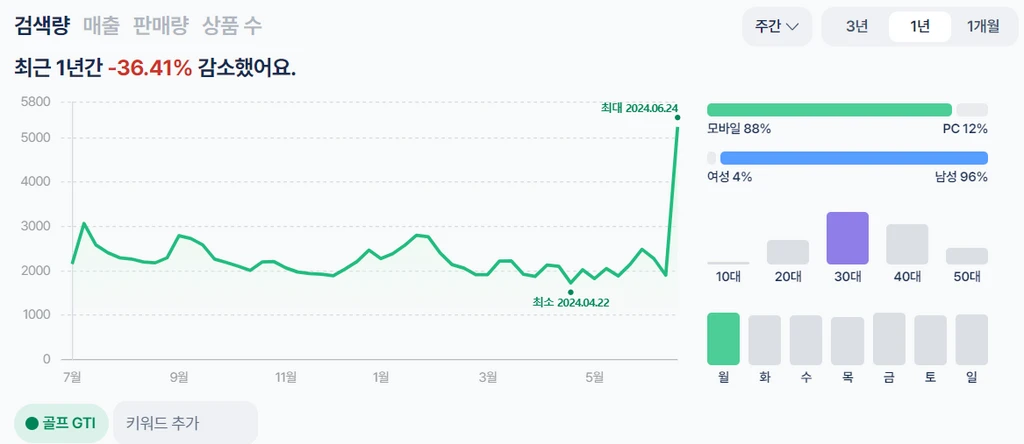Select the 3년 time range

click(856, 26)
